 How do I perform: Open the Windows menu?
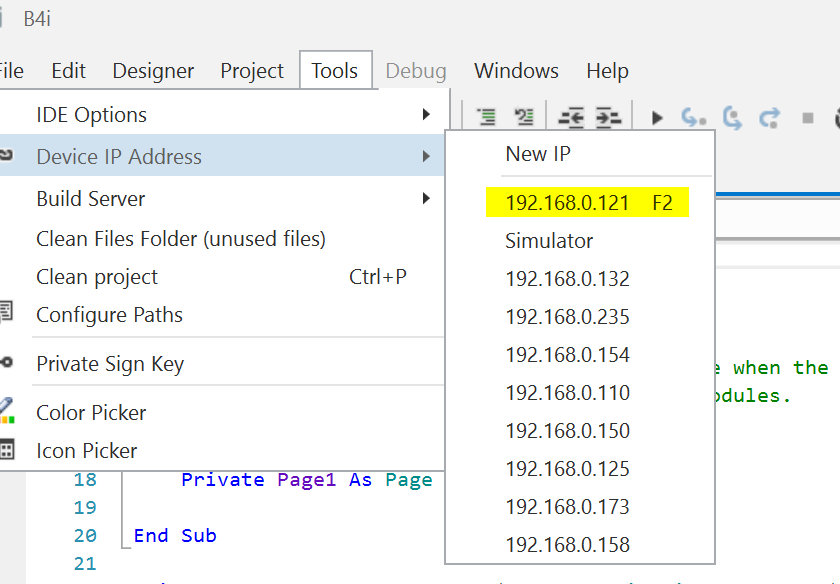click(516, 71)
